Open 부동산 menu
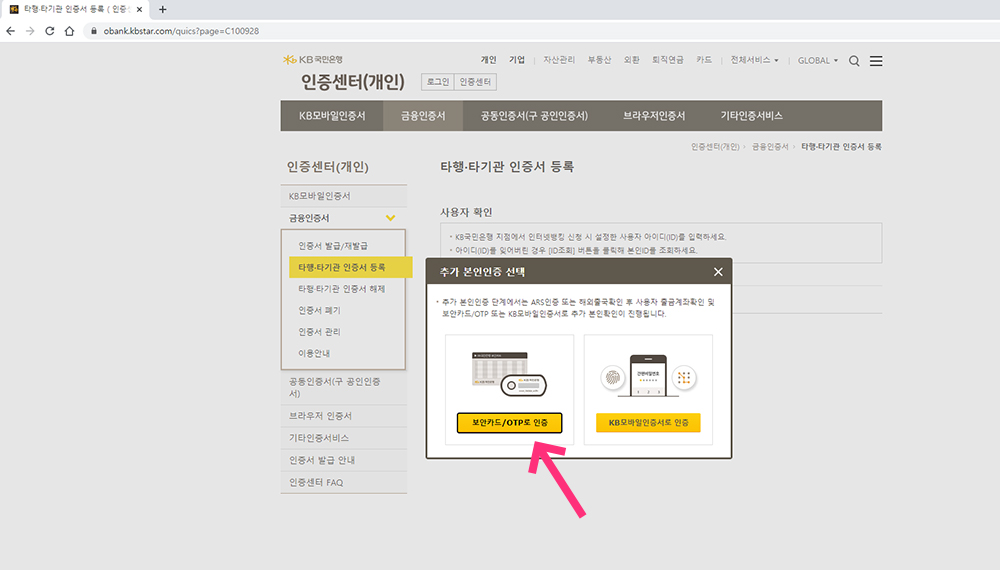 [x=599, y=60]
